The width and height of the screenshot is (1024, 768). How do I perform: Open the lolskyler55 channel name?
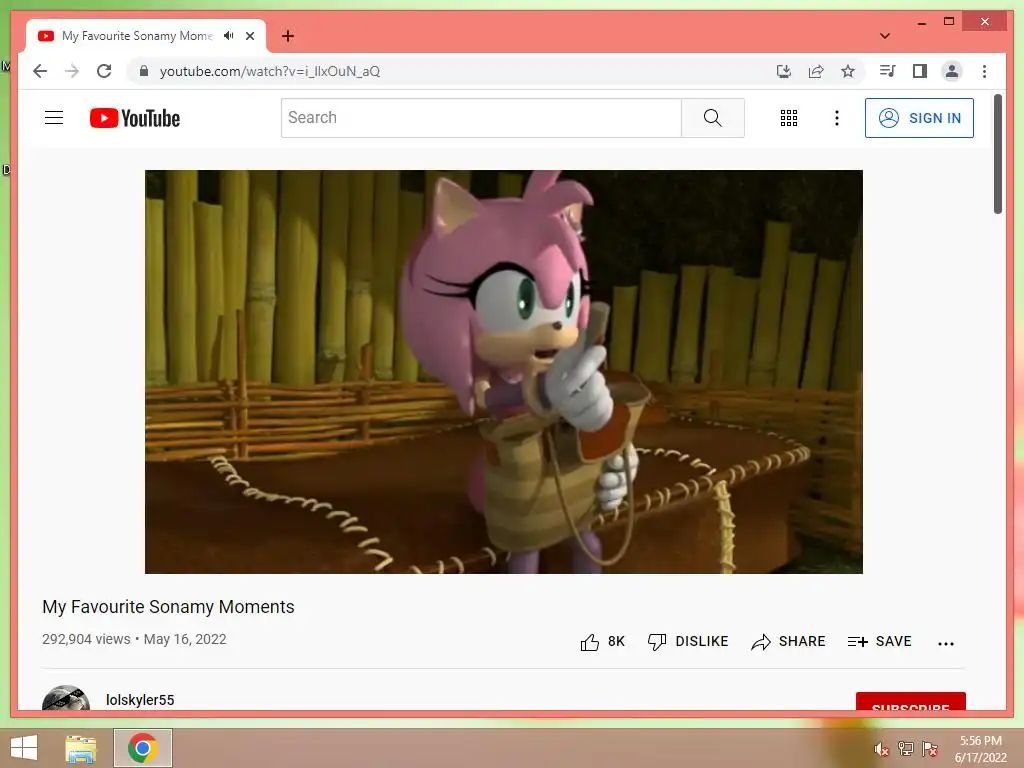point(140,700)
